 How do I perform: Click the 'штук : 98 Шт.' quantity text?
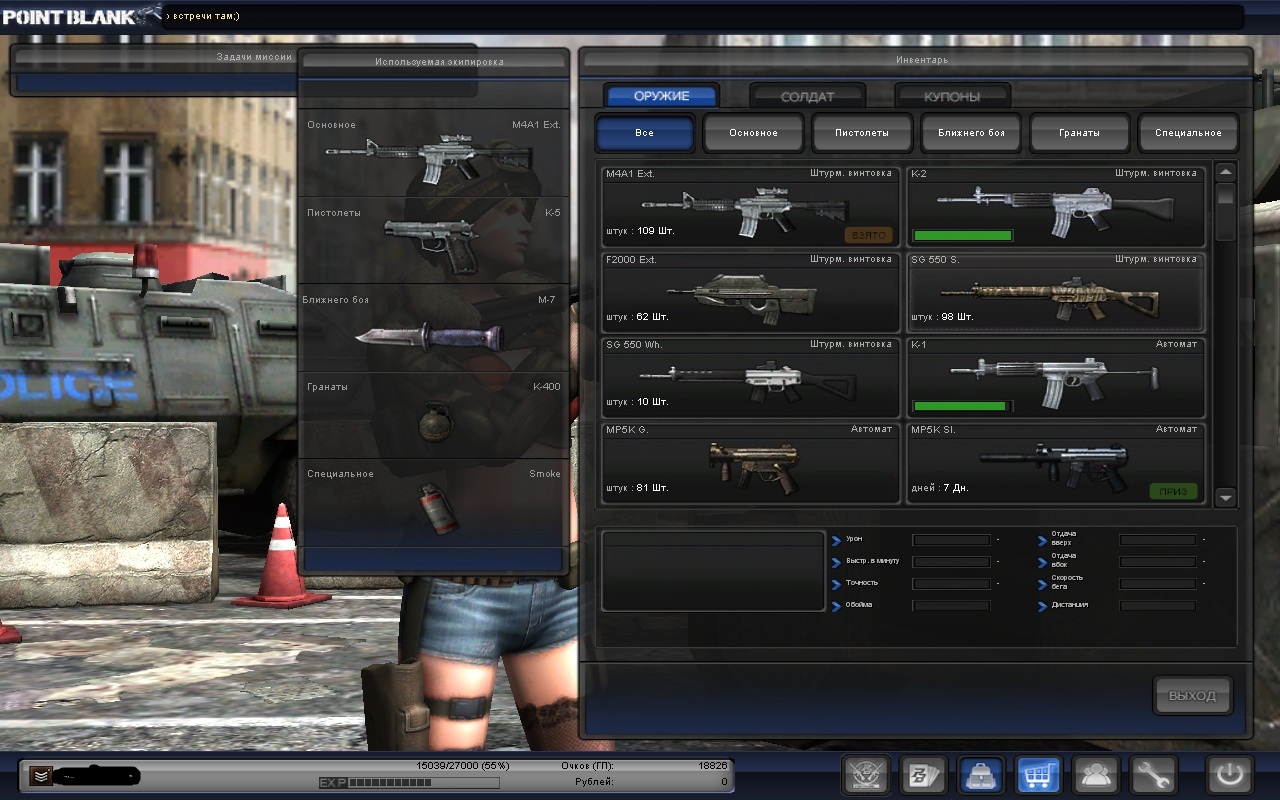point(945,317)
